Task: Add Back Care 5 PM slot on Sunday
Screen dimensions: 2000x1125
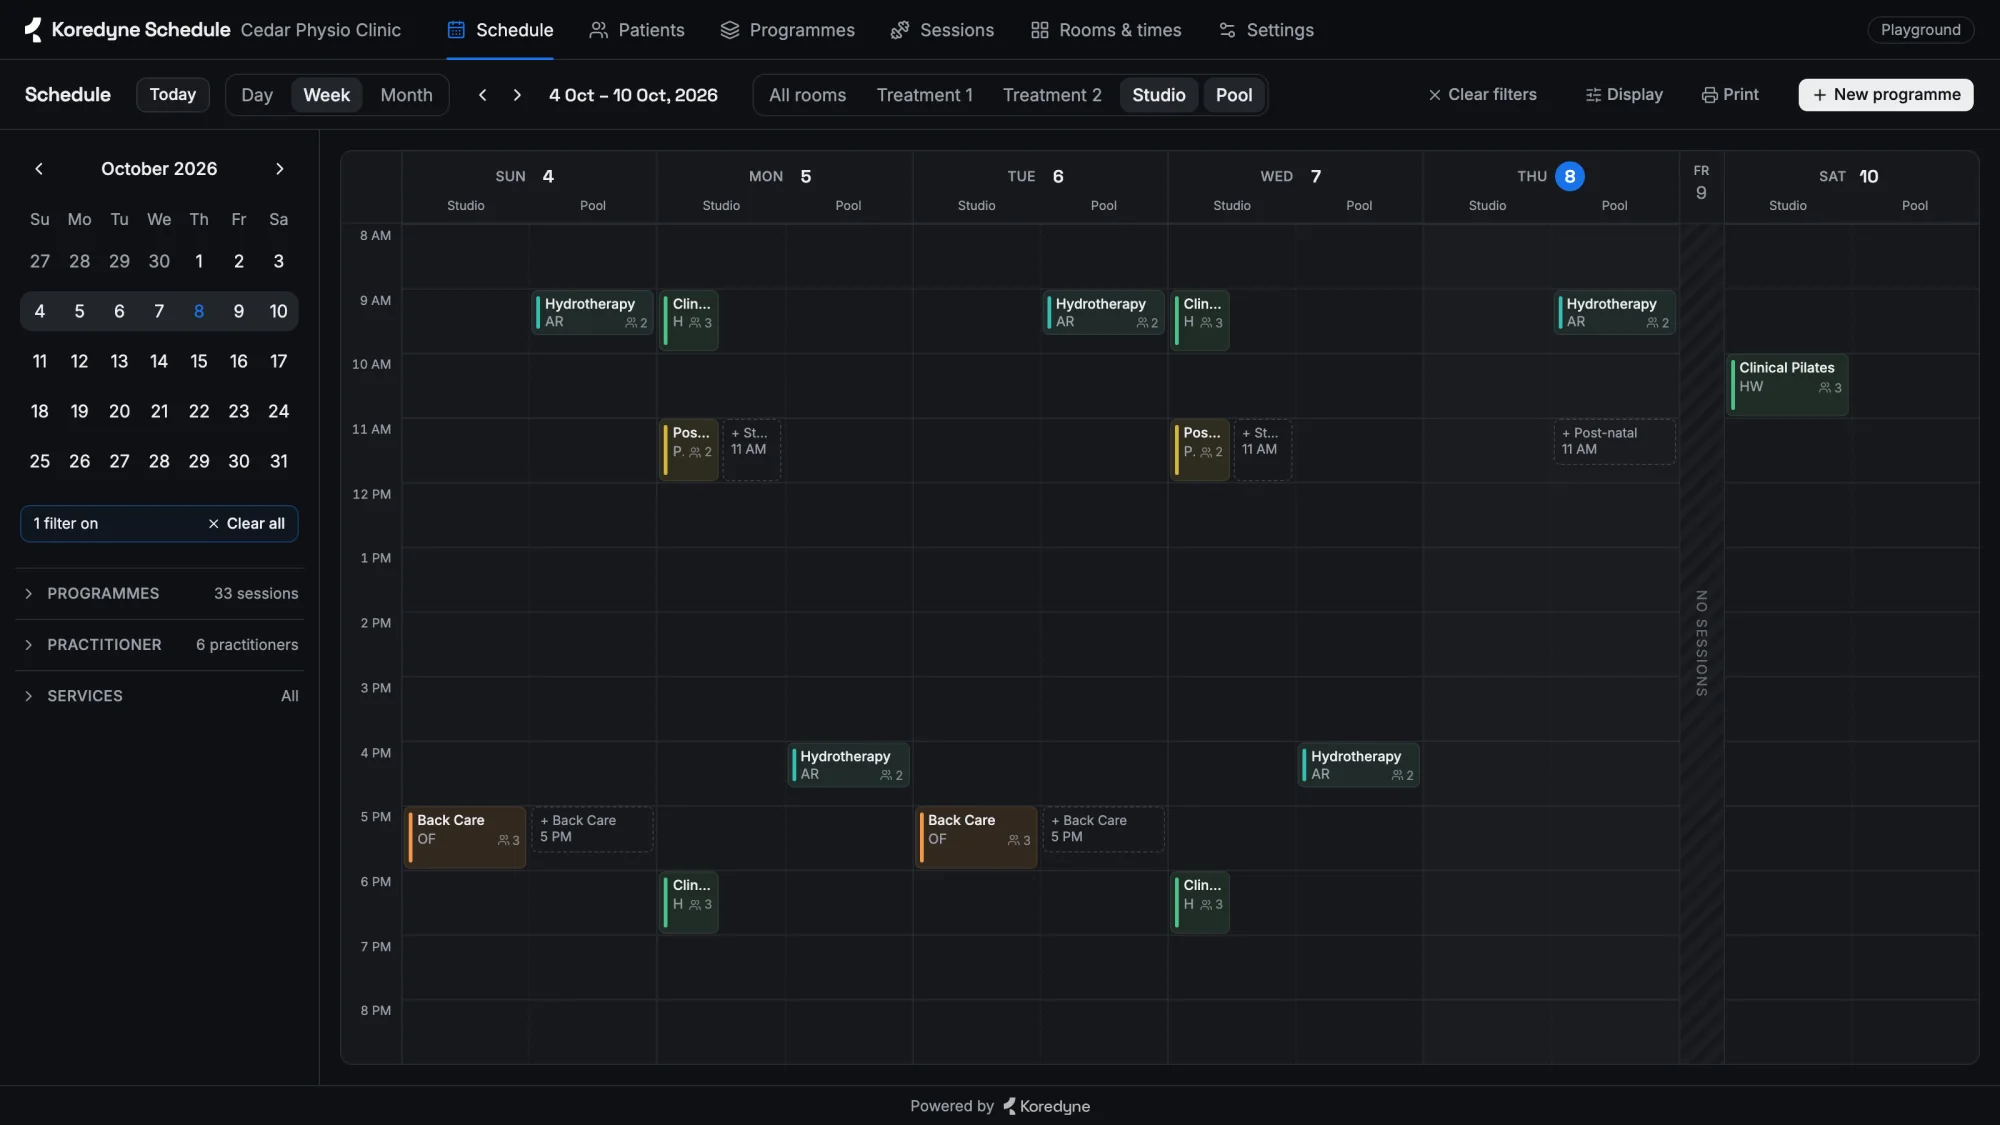Action: [592, 829]
